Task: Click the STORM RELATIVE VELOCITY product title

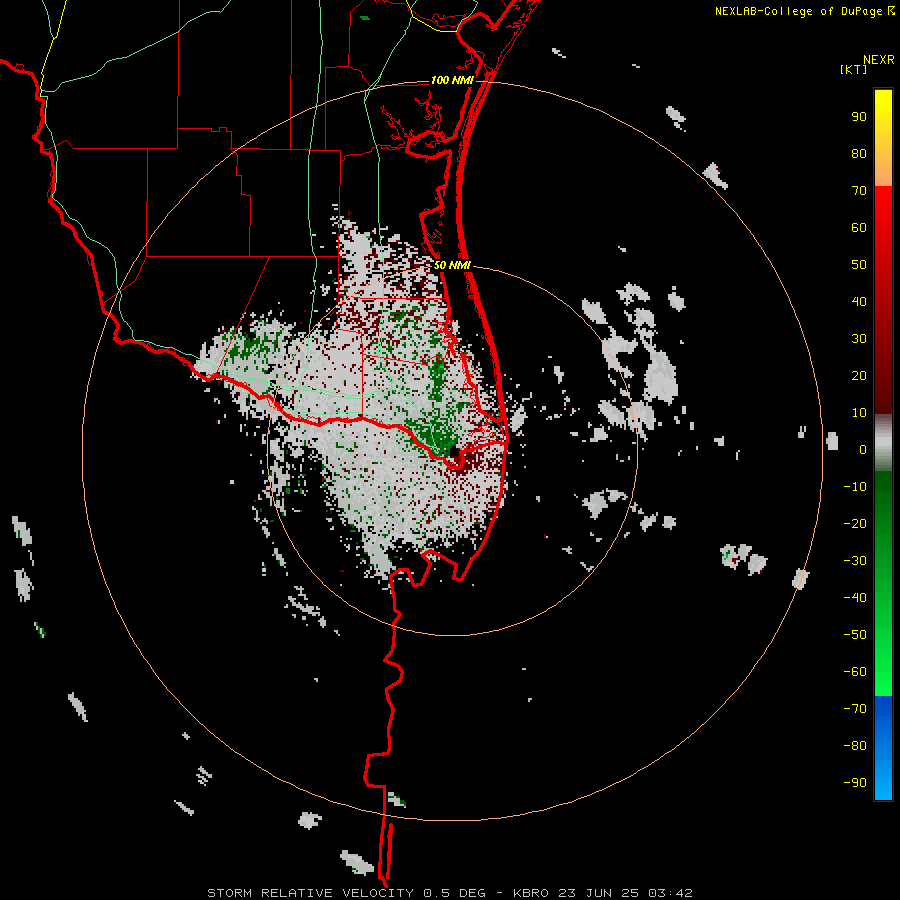Action: (x=310, y=893)
